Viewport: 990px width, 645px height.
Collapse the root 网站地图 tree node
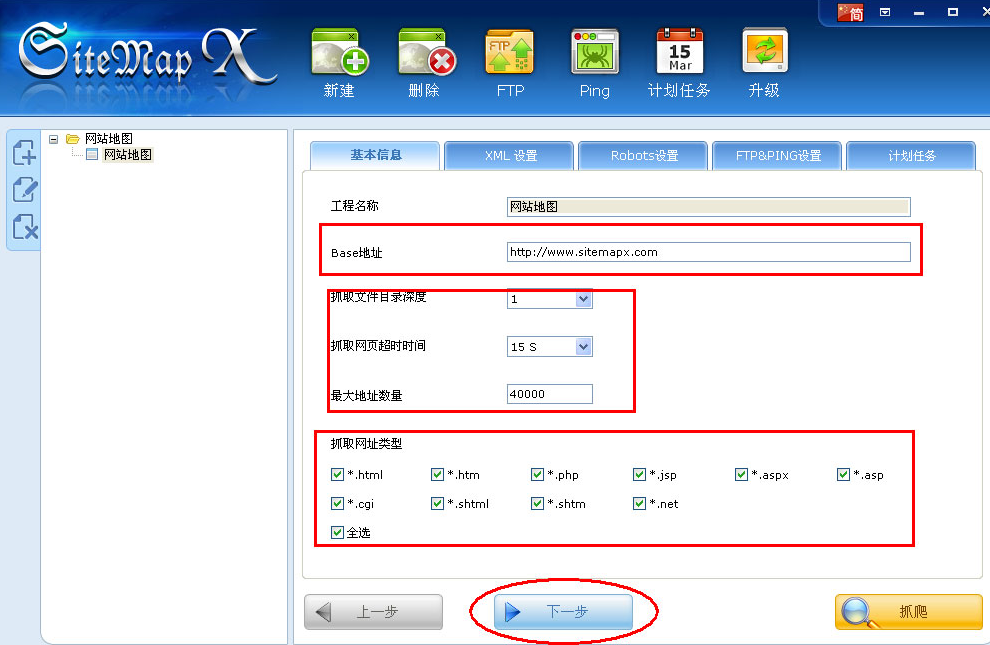[x=54, y=139]
